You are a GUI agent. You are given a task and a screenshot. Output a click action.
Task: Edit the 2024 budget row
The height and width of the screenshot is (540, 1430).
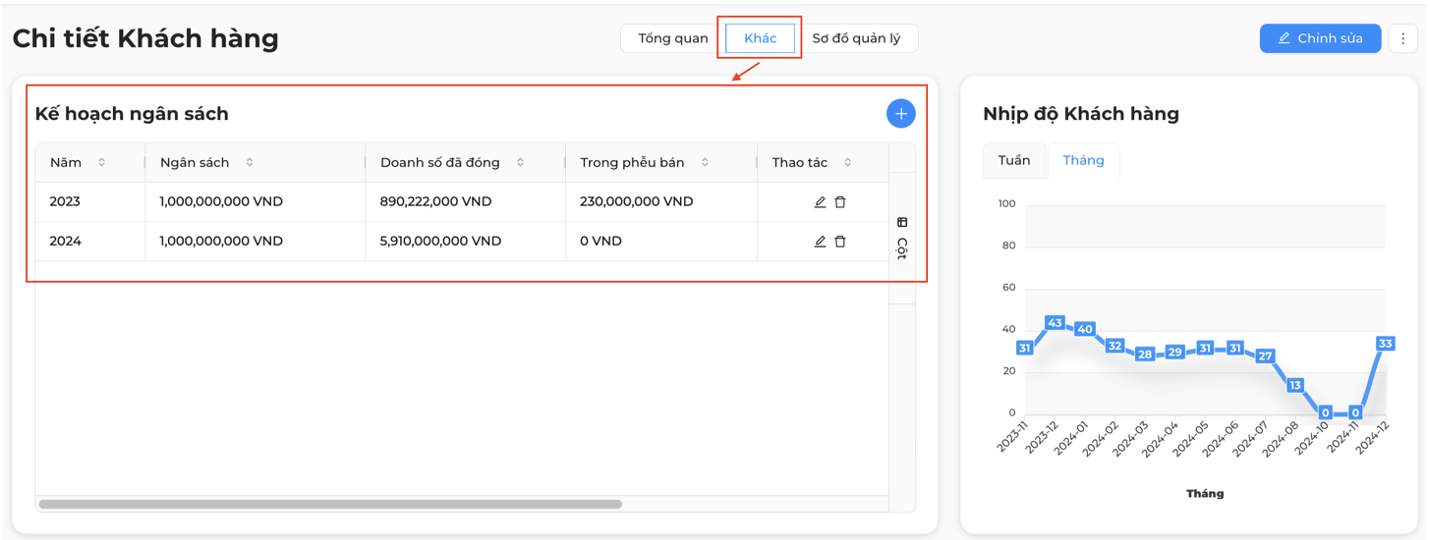[x=820, y=241]
